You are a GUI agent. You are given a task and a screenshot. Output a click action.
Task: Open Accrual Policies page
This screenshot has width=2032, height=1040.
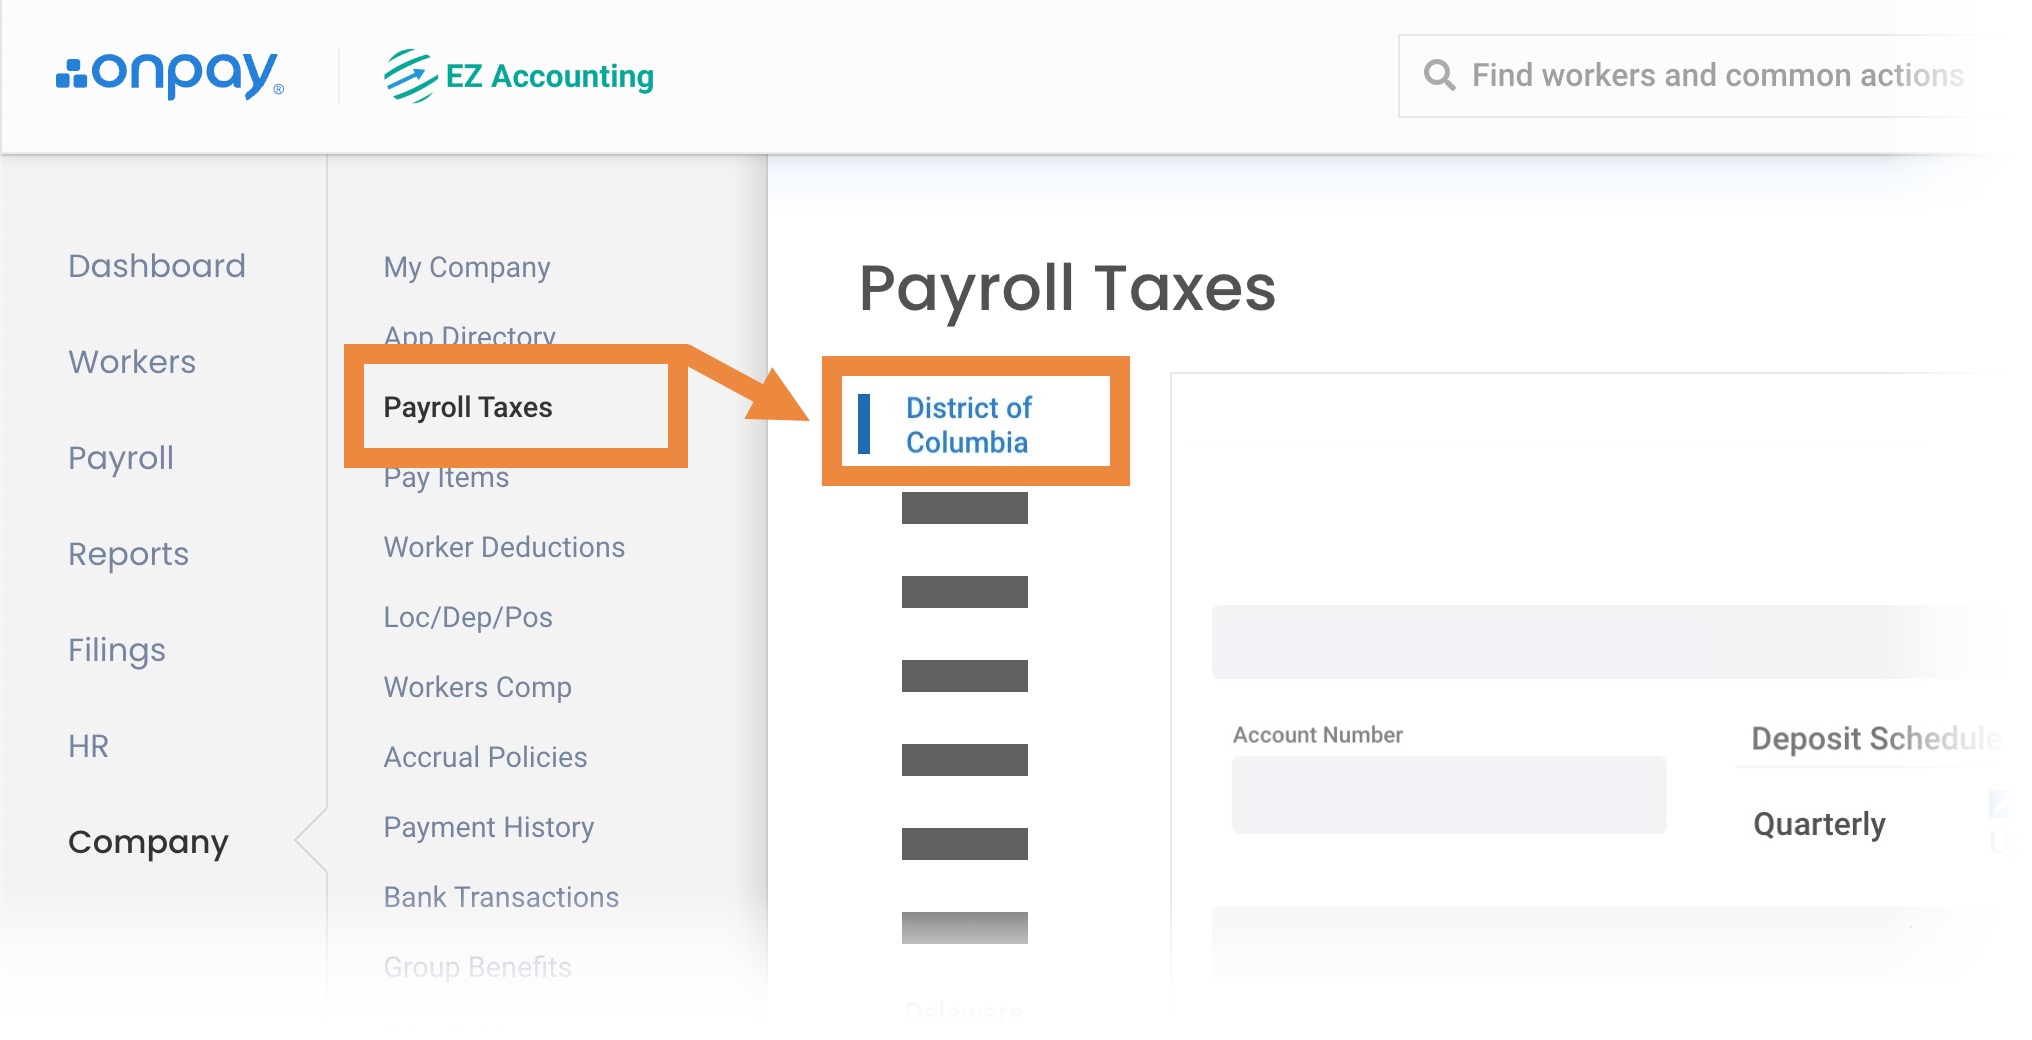(x=485, y=757)
